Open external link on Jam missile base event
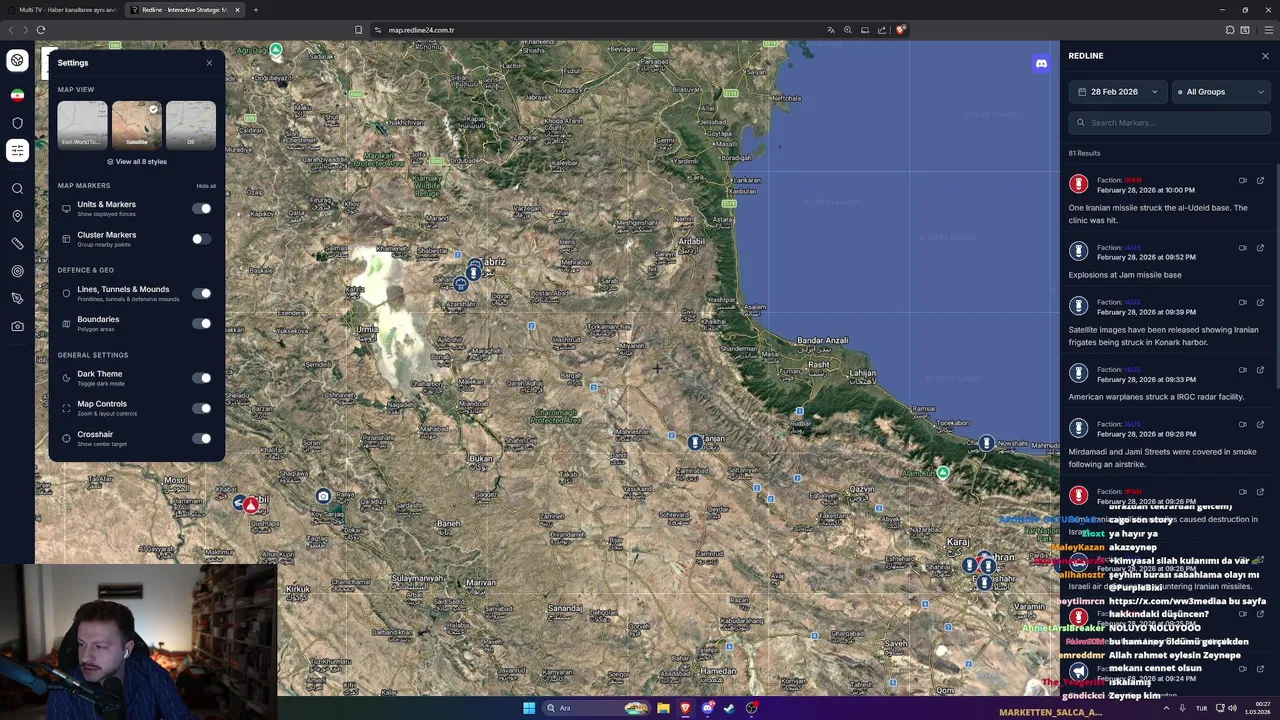The width and height of the screenshot is (1280, 720). 1260,248
